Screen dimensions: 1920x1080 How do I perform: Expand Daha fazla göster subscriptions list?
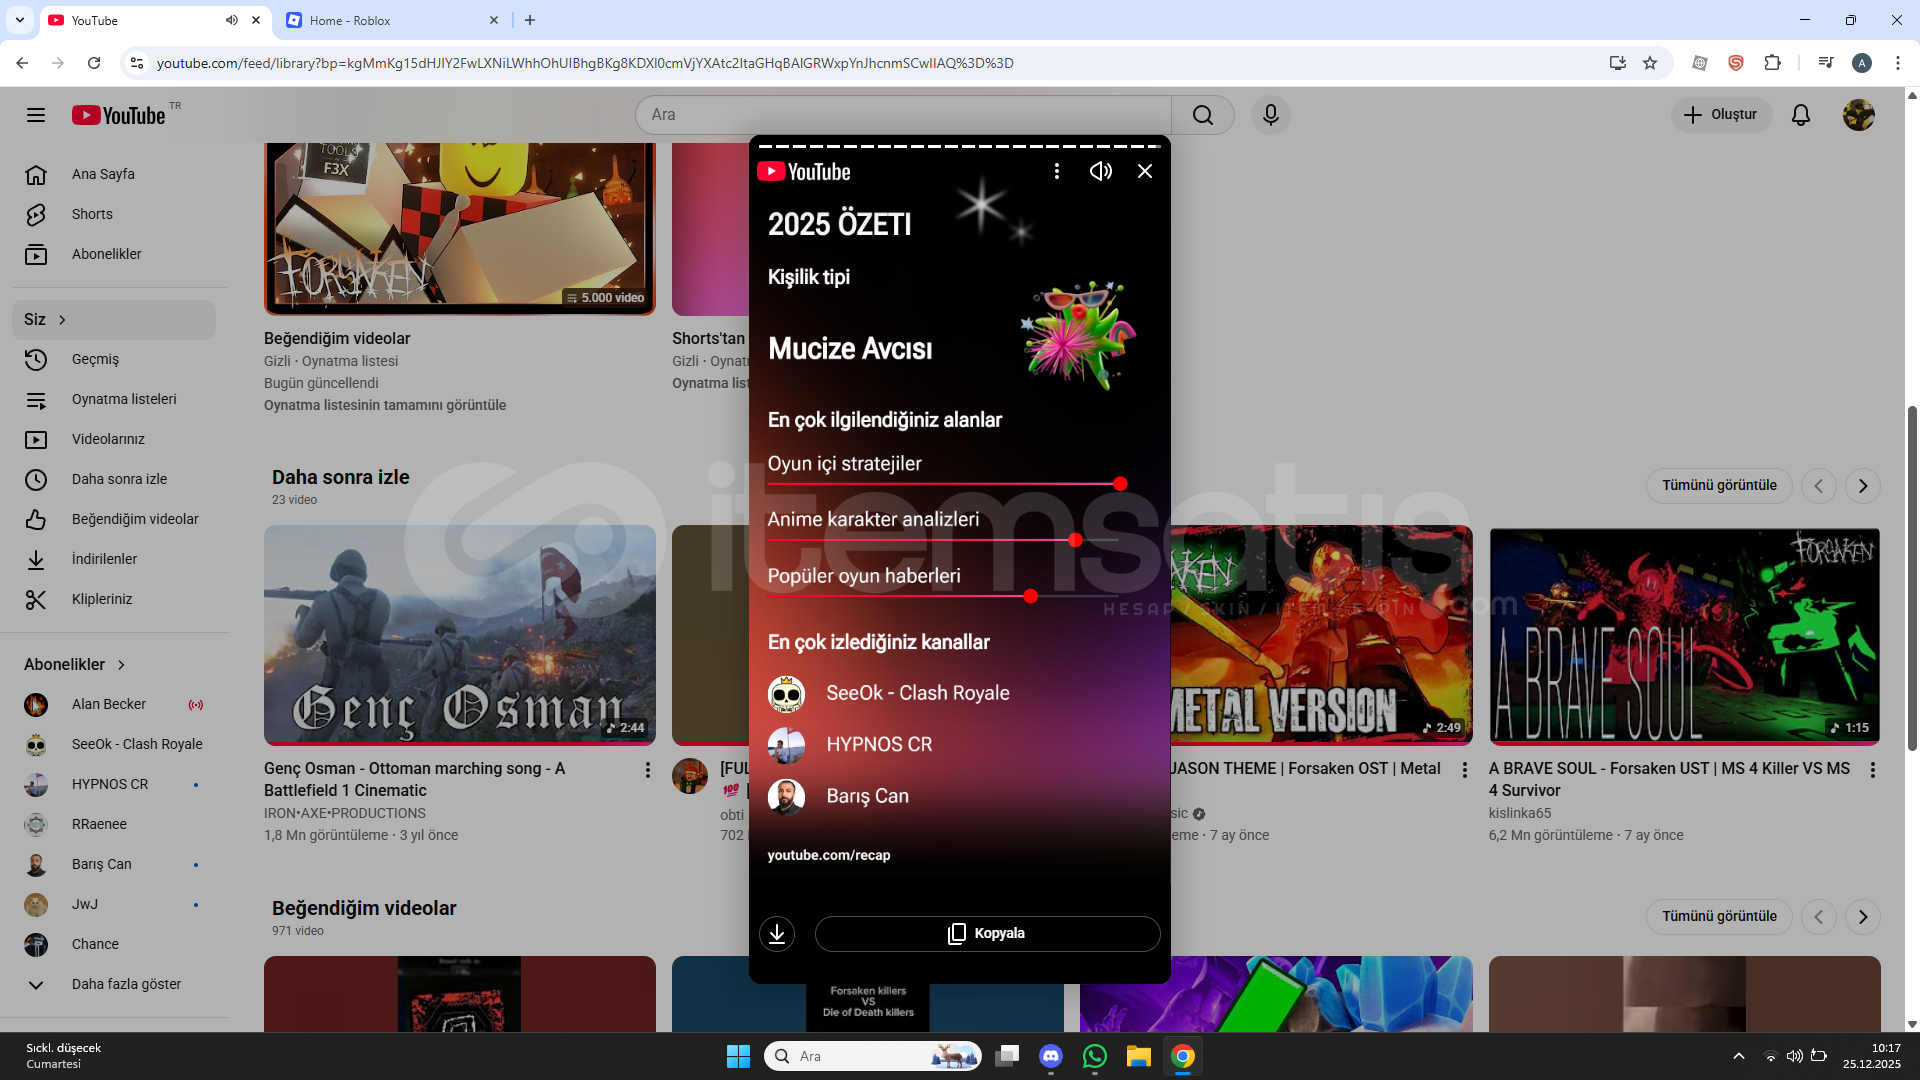[x=126, y=984]
